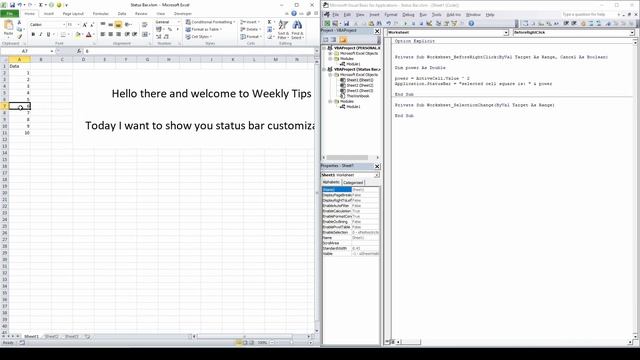Click the Font Color red A icon

point(88,35)
